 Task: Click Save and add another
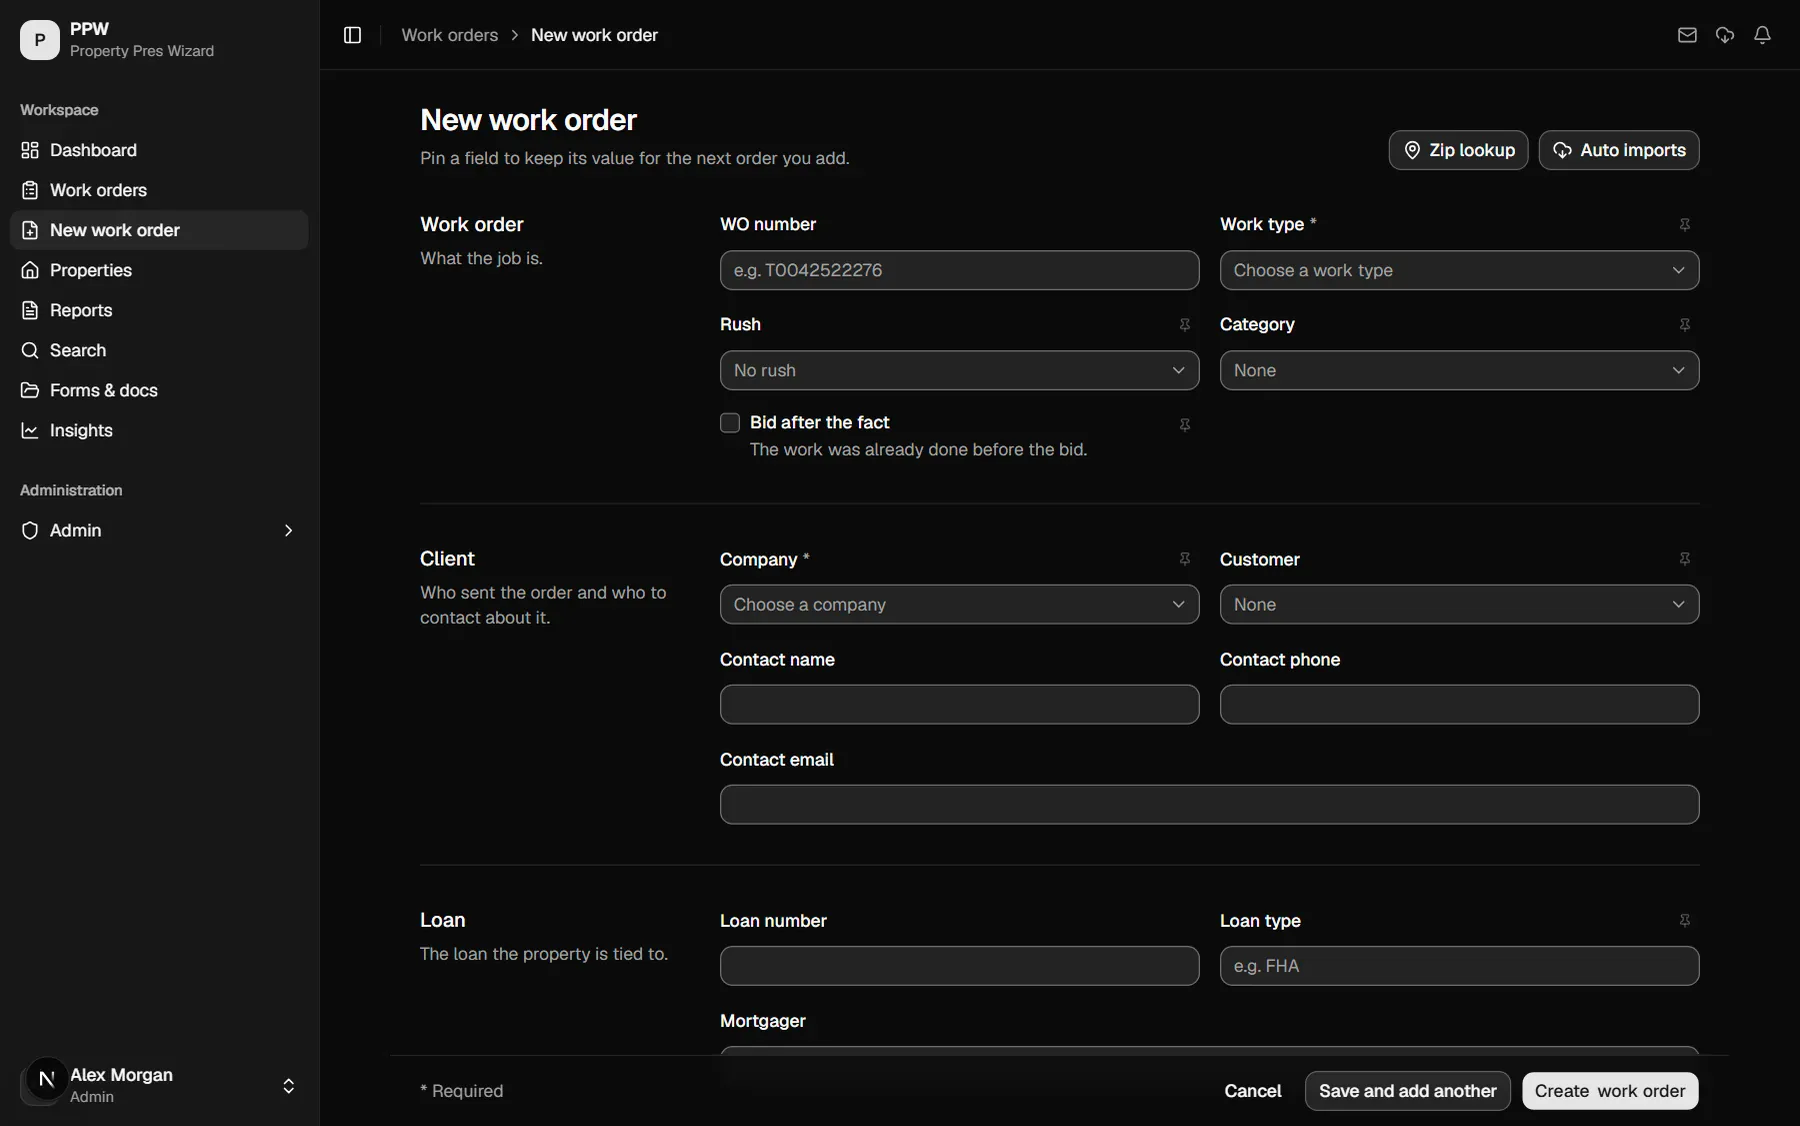pyautogui.click(x=1407, y=1091)
